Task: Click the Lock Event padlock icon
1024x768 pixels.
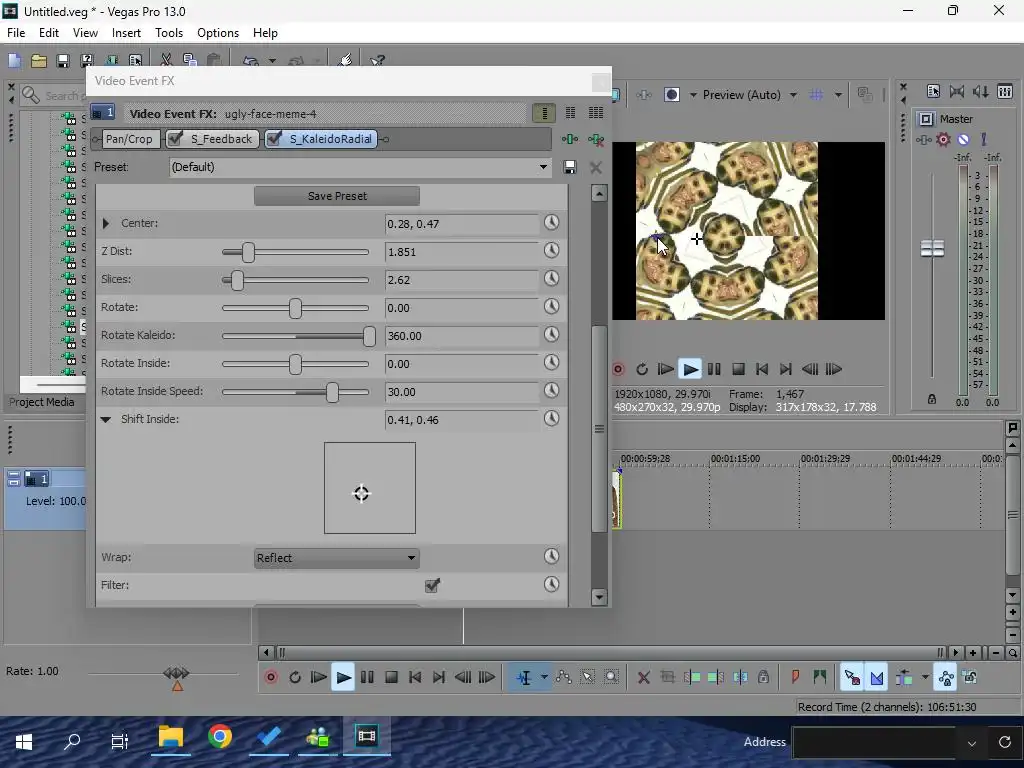Action: tap(763, 678)
